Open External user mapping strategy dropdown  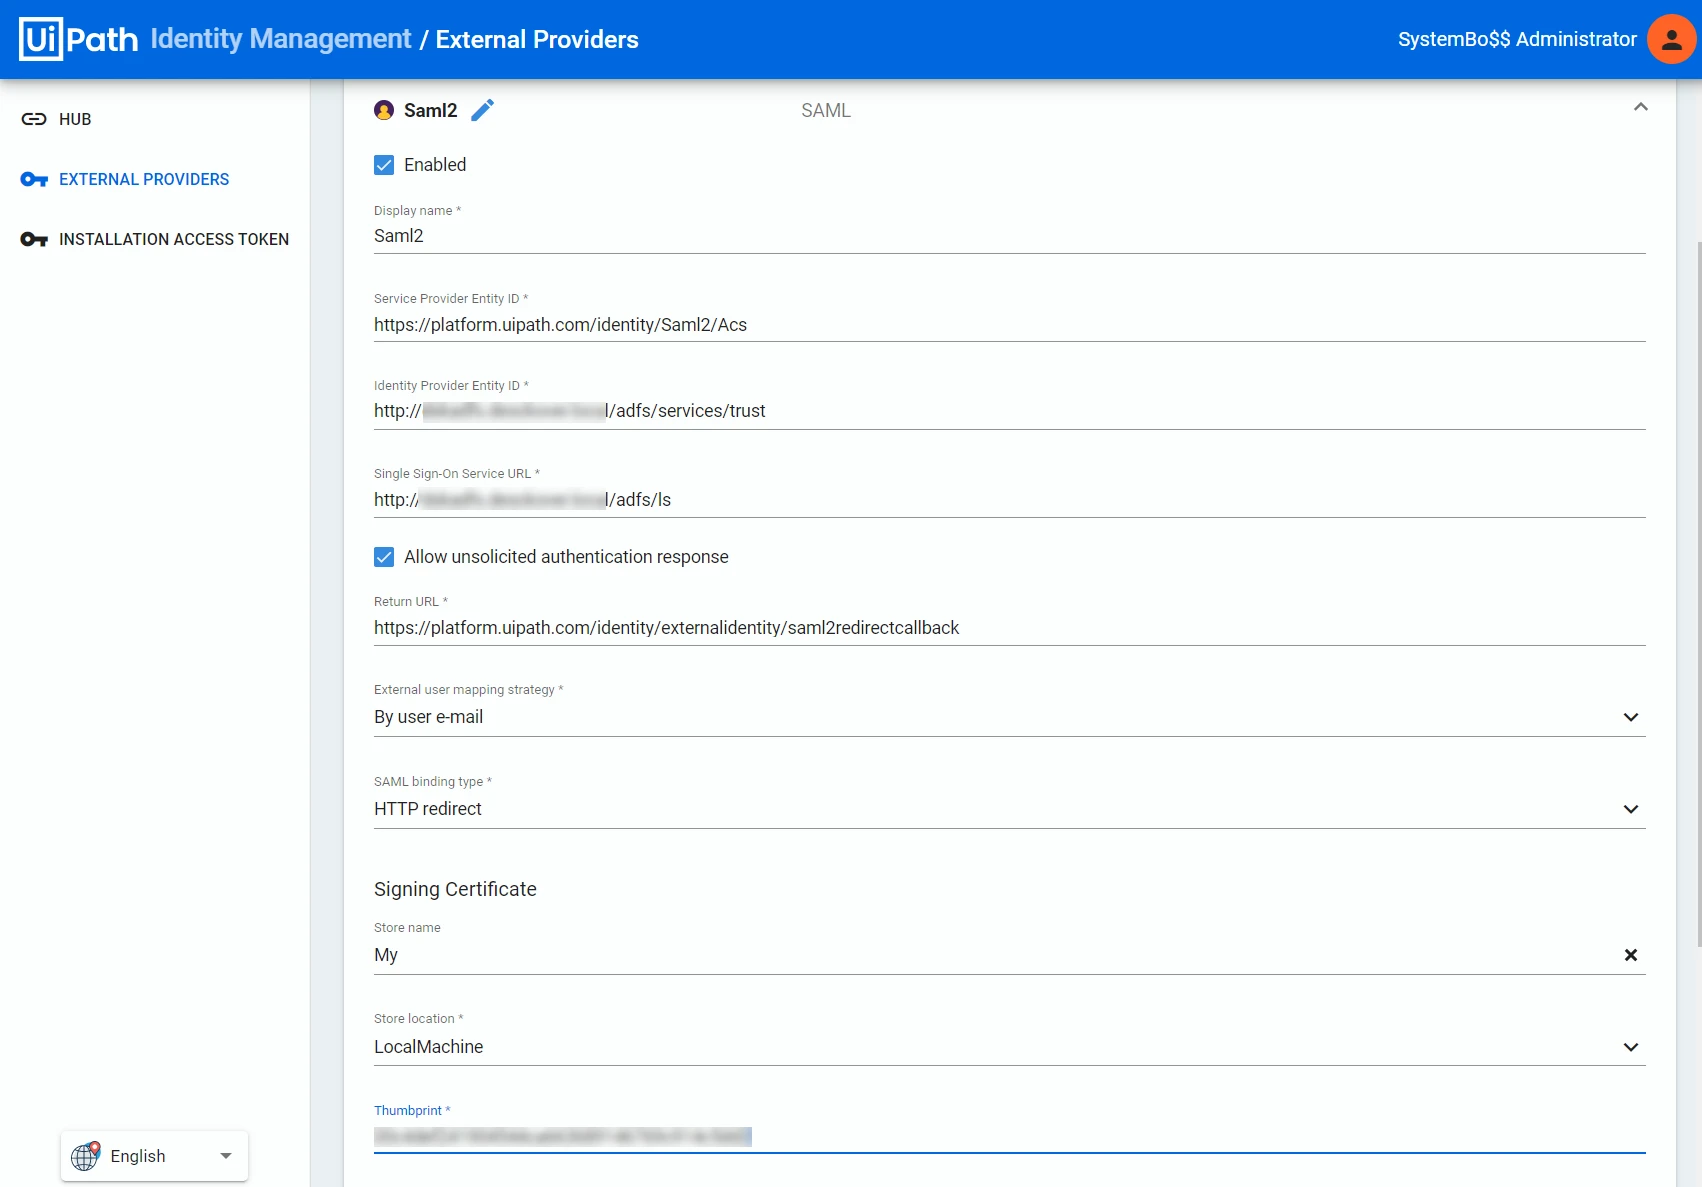pyautogui.click(x=1010, y=717)
